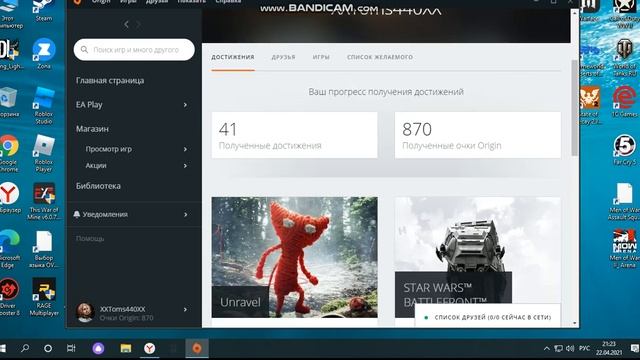Screen dimensions: 640x360
Task: Open Zona desktop shortcut
Action: tap(44, 54)
